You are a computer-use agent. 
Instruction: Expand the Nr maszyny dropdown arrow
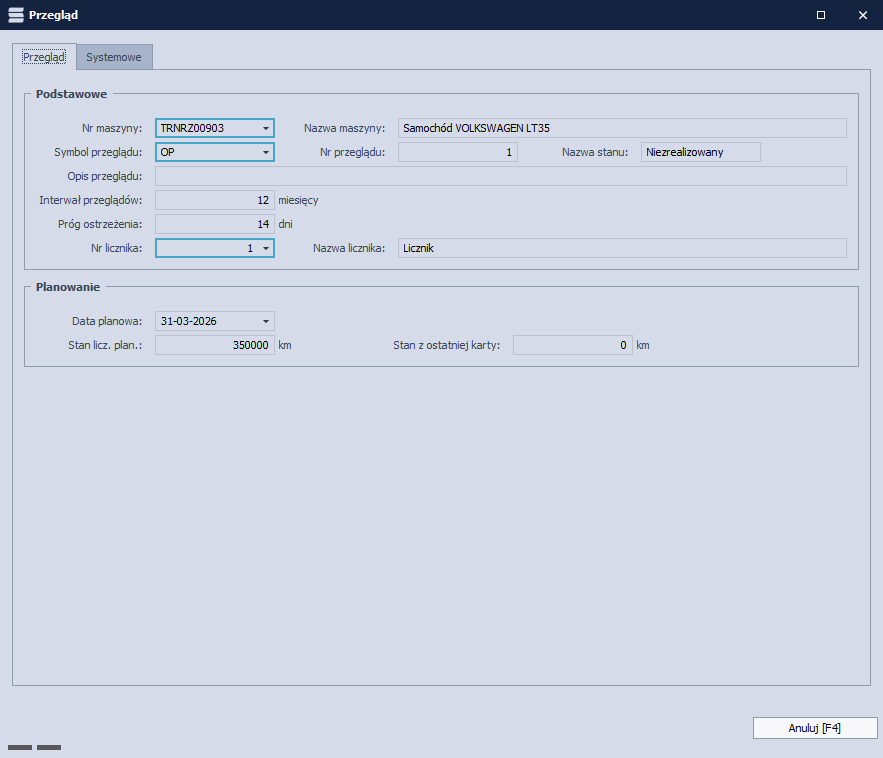pos(266,128)
